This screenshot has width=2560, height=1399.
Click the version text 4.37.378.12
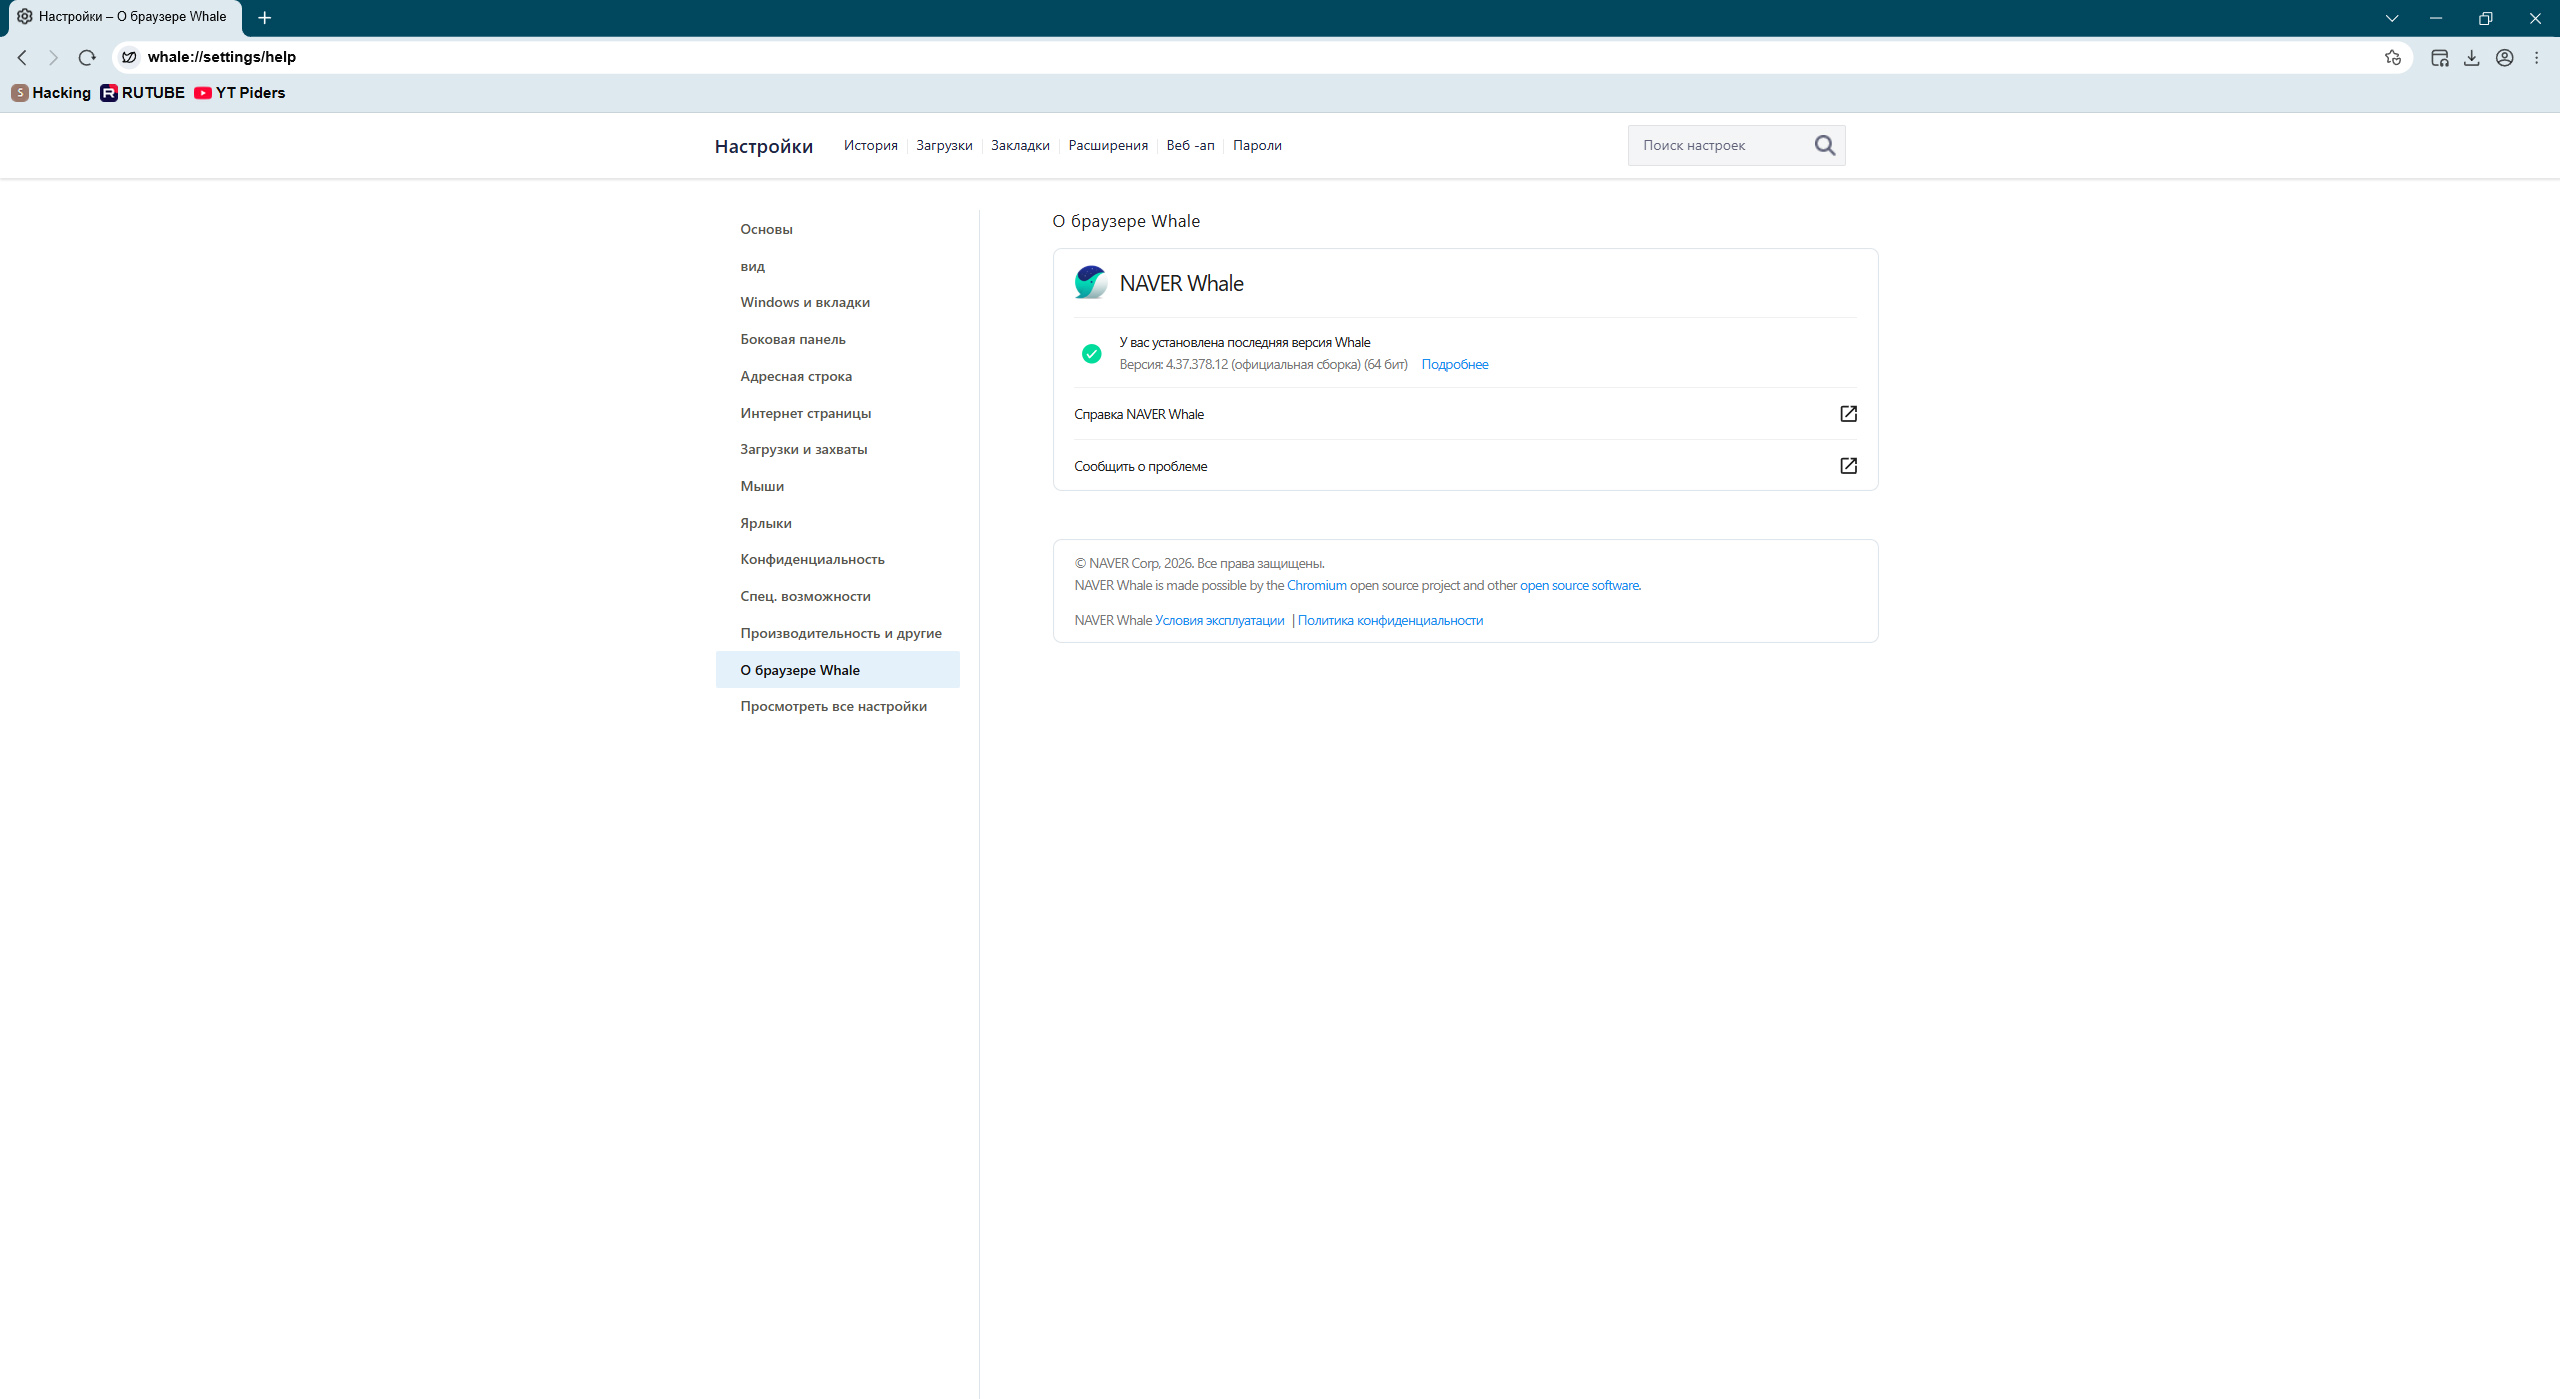point(1196,365)
